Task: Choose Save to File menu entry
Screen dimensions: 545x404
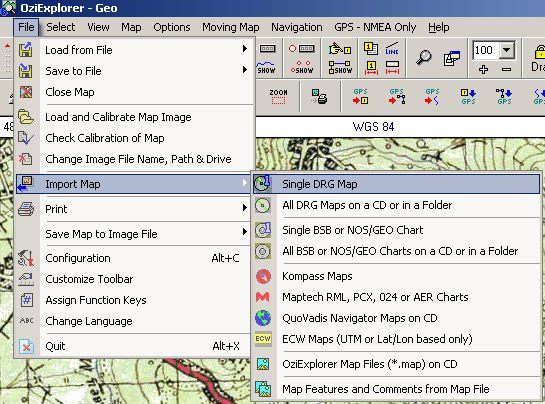Action: (134, 71)
